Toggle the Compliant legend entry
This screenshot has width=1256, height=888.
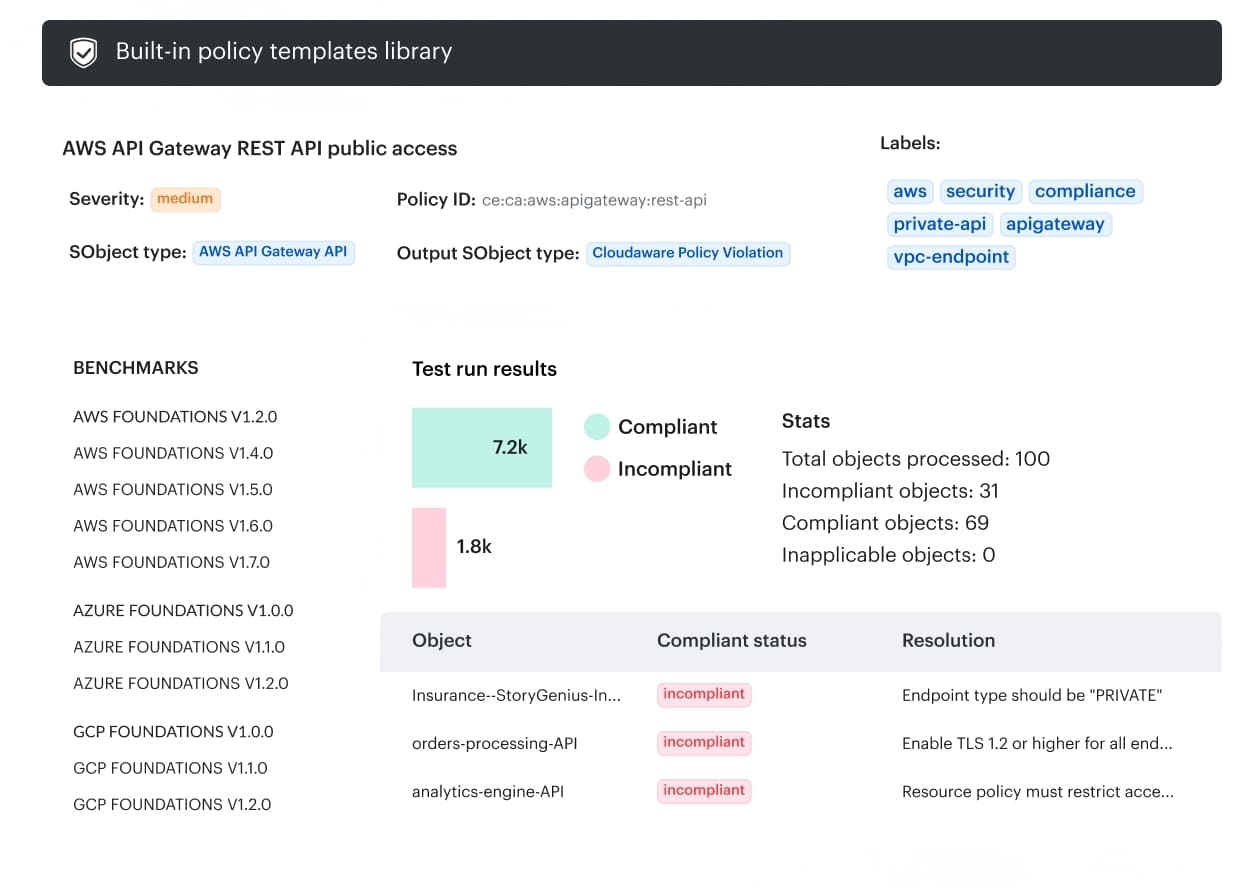[x=668, y=427]
